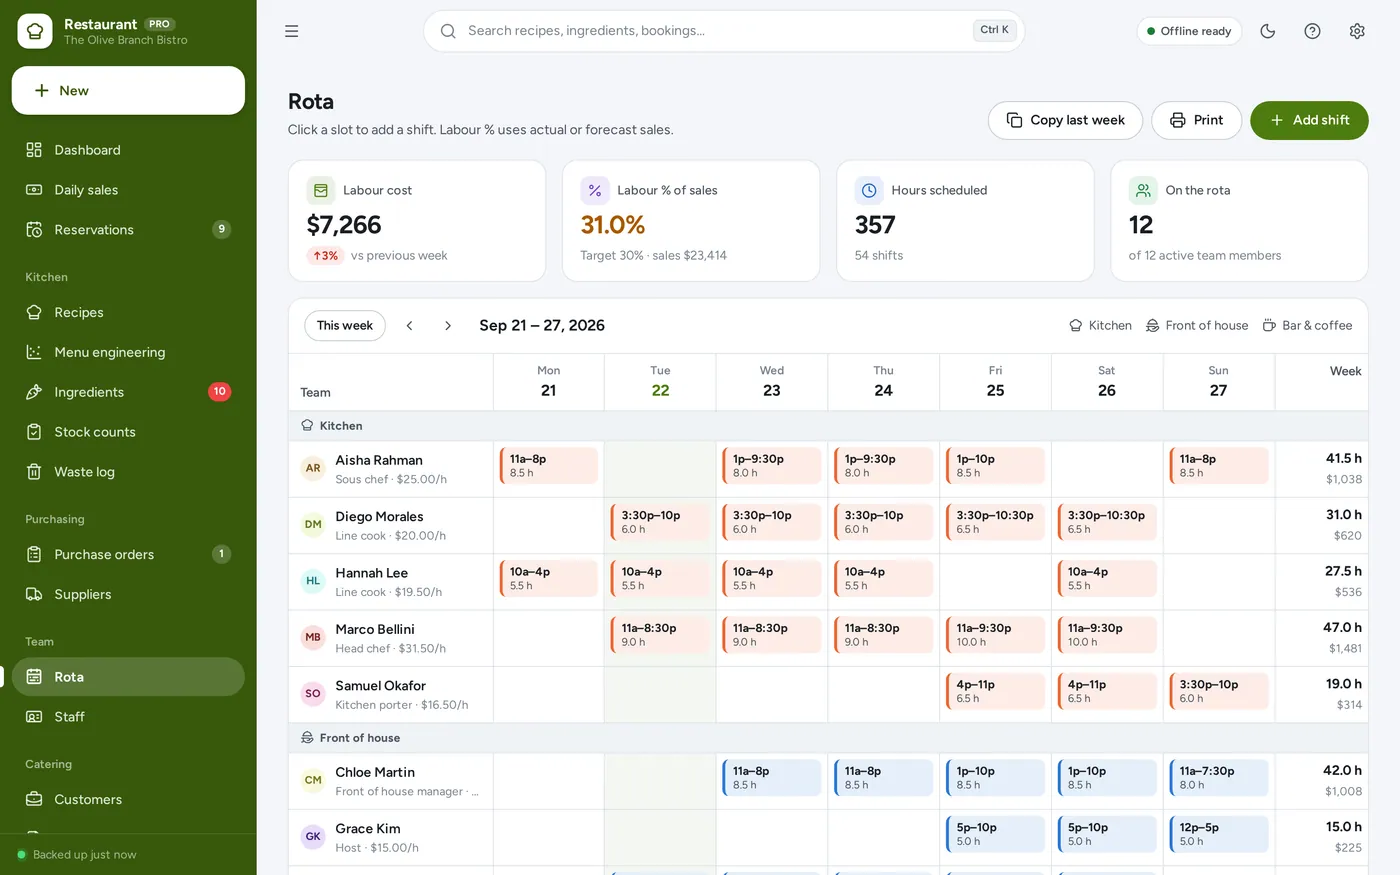Open the help question mark icon

(x=1312, y=31)
